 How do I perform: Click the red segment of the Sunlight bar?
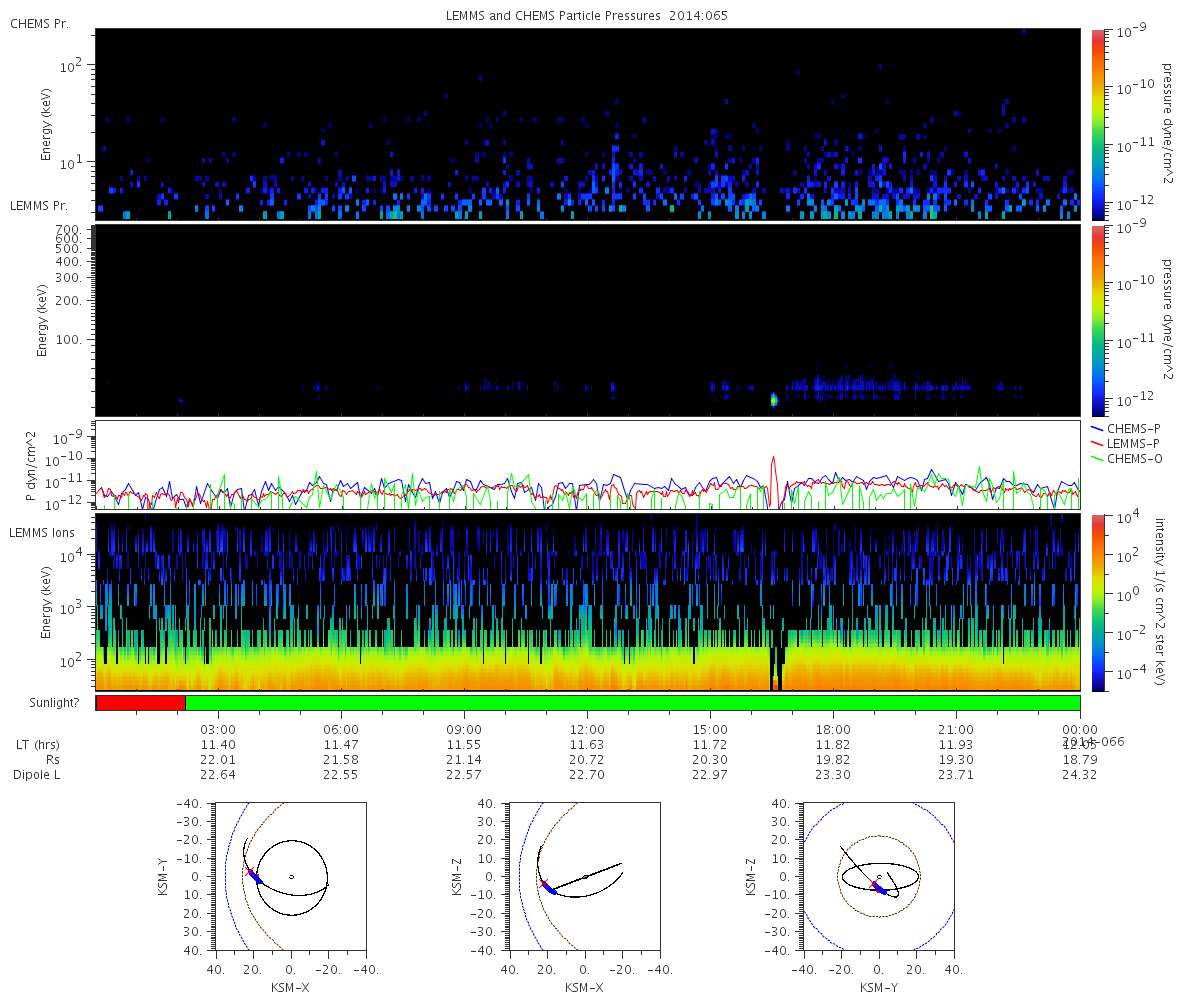pos(140,703)
